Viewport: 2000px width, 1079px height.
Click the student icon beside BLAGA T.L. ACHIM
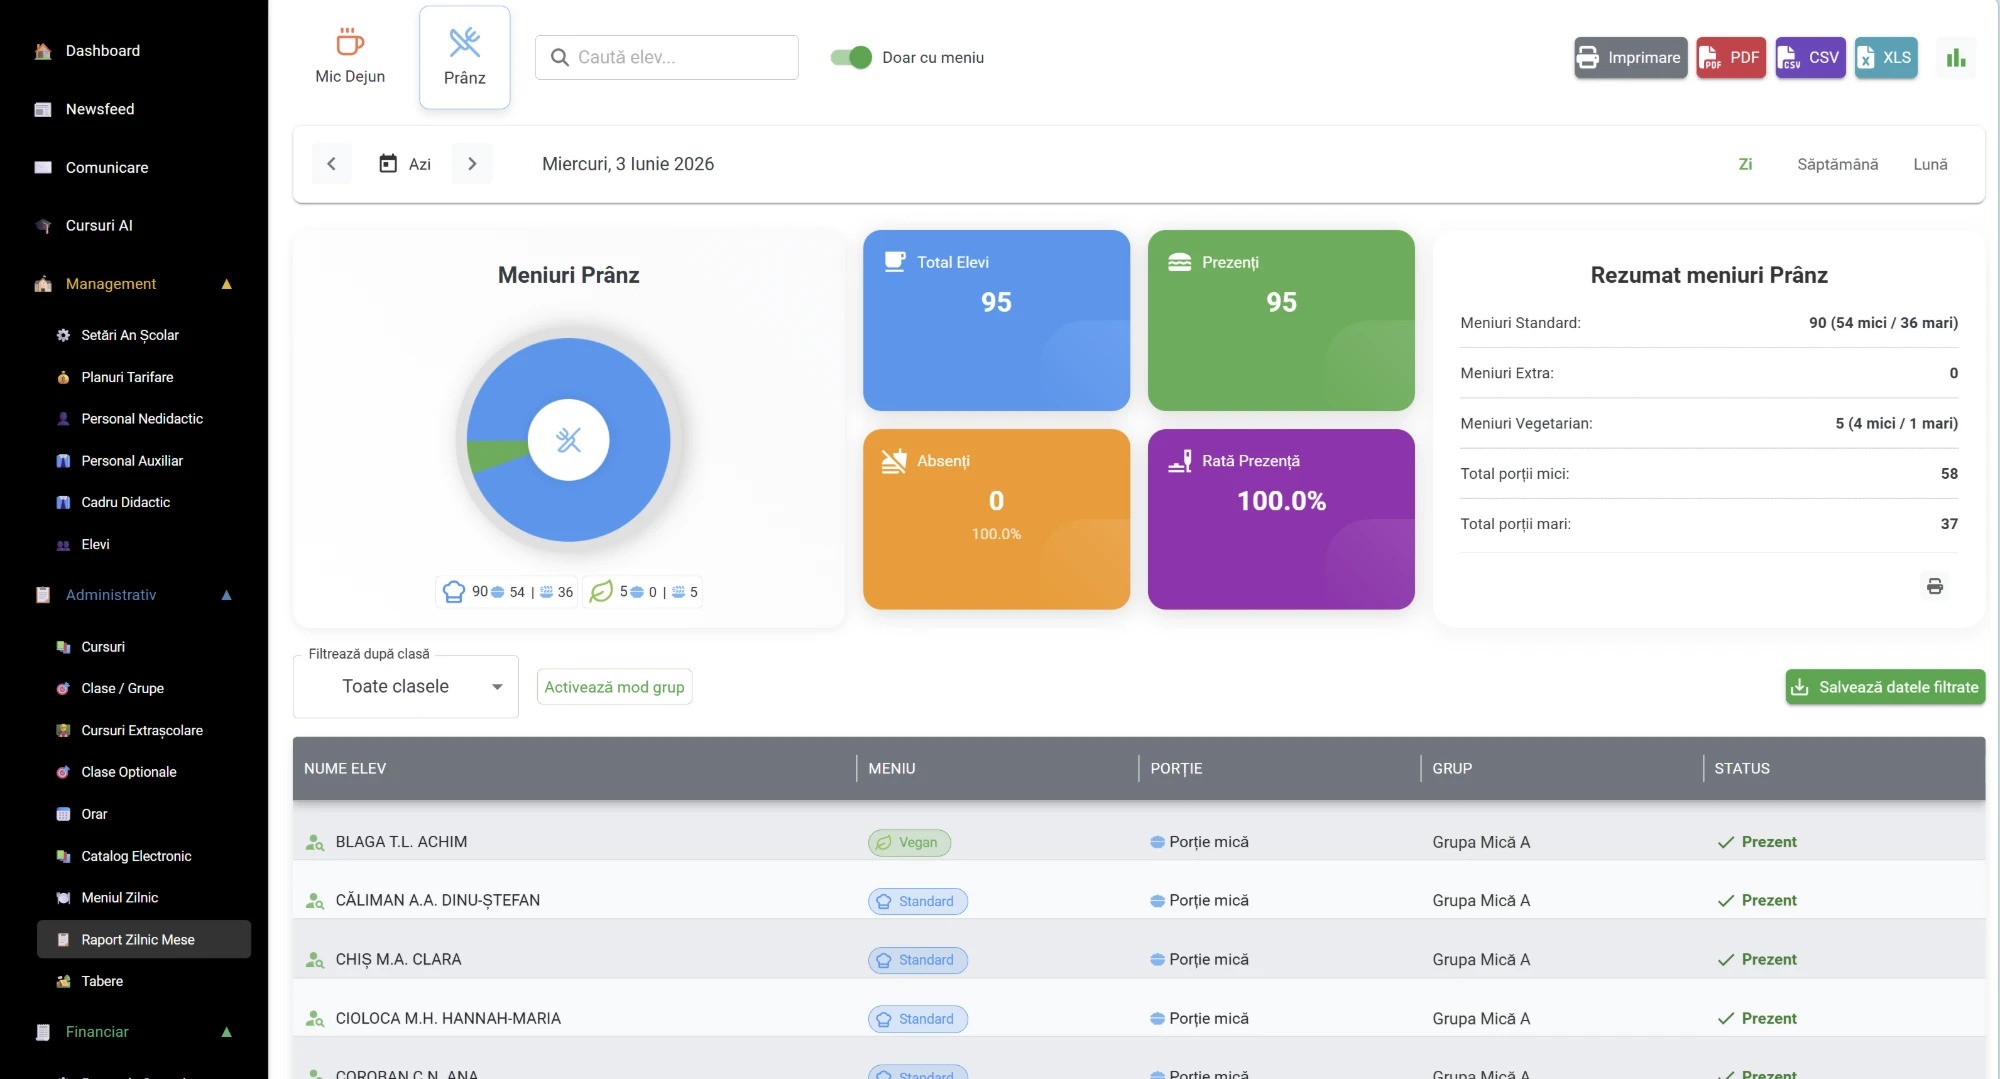pyautogui.click(x=314, y=843)
